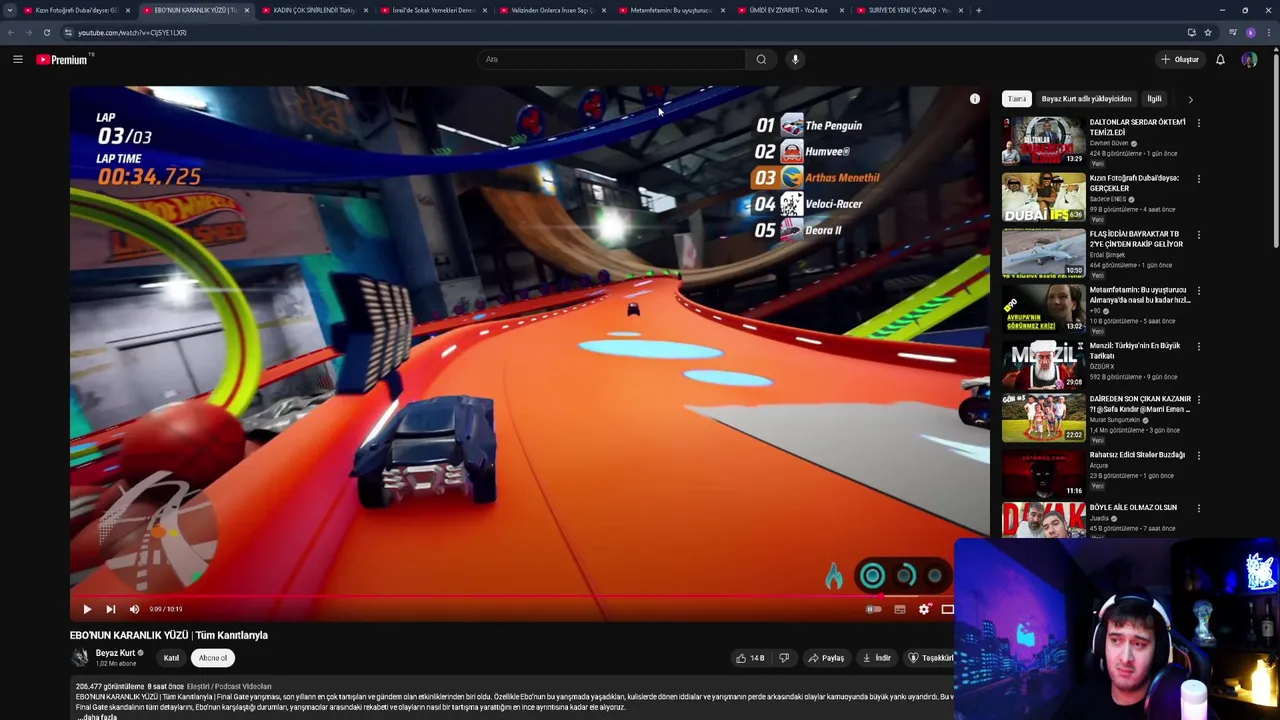Viewport: 1280px width, 720px height.
Task: Mute the video volume
Action: (x=134, y=609)
